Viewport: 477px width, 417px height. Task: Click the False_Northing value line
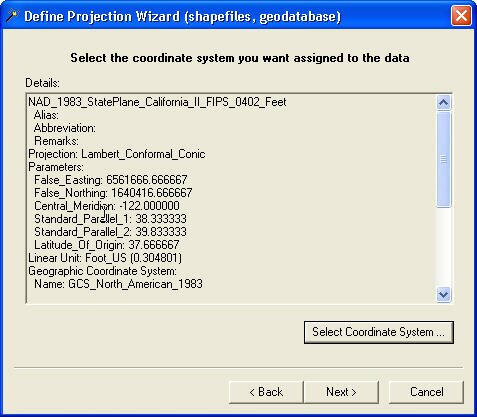113,193
